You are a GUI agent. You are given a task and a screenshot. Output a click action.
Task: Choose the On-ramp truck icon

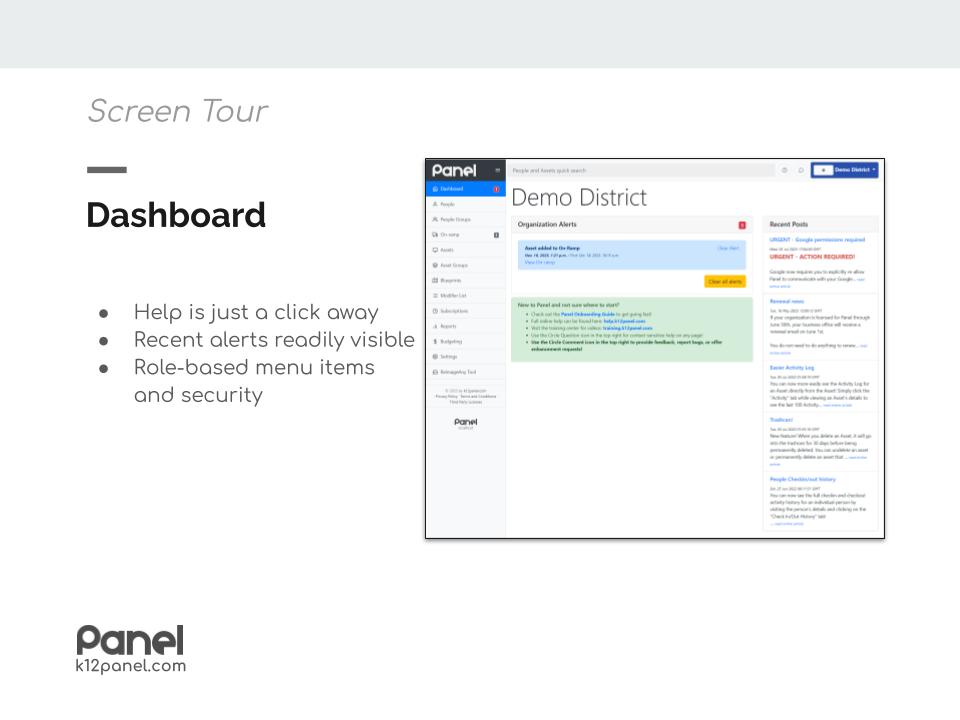pyautogui.click(x=435, y=234)
